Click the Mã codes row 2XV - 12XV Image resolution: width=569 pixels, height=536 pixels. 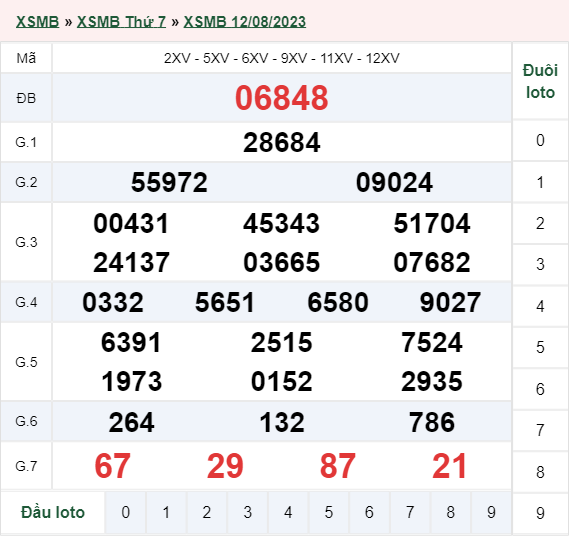[282, 58]
